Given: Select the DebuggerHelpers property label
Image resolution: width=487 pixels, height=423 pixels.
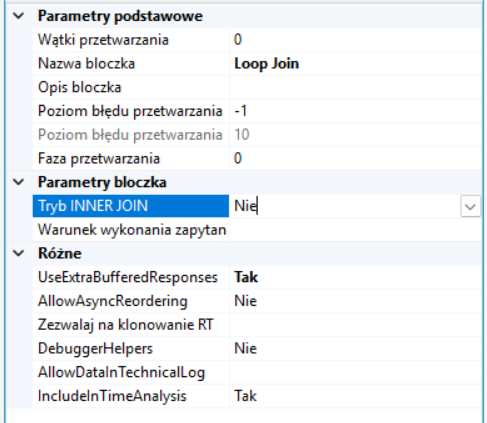Looking at the screenshot, I should pyautogui.click(x=95, y=349).
